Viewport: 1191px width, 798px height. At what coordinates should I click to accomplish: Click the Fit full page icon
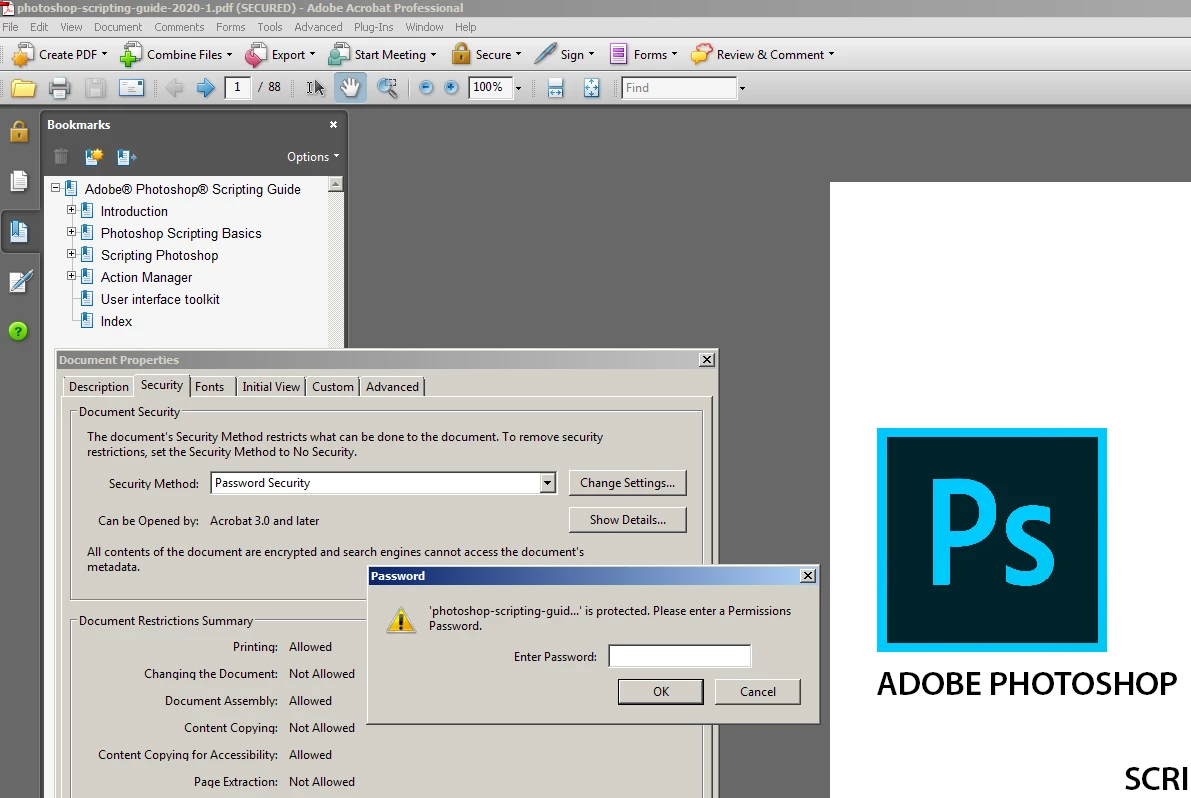(592, 88)
